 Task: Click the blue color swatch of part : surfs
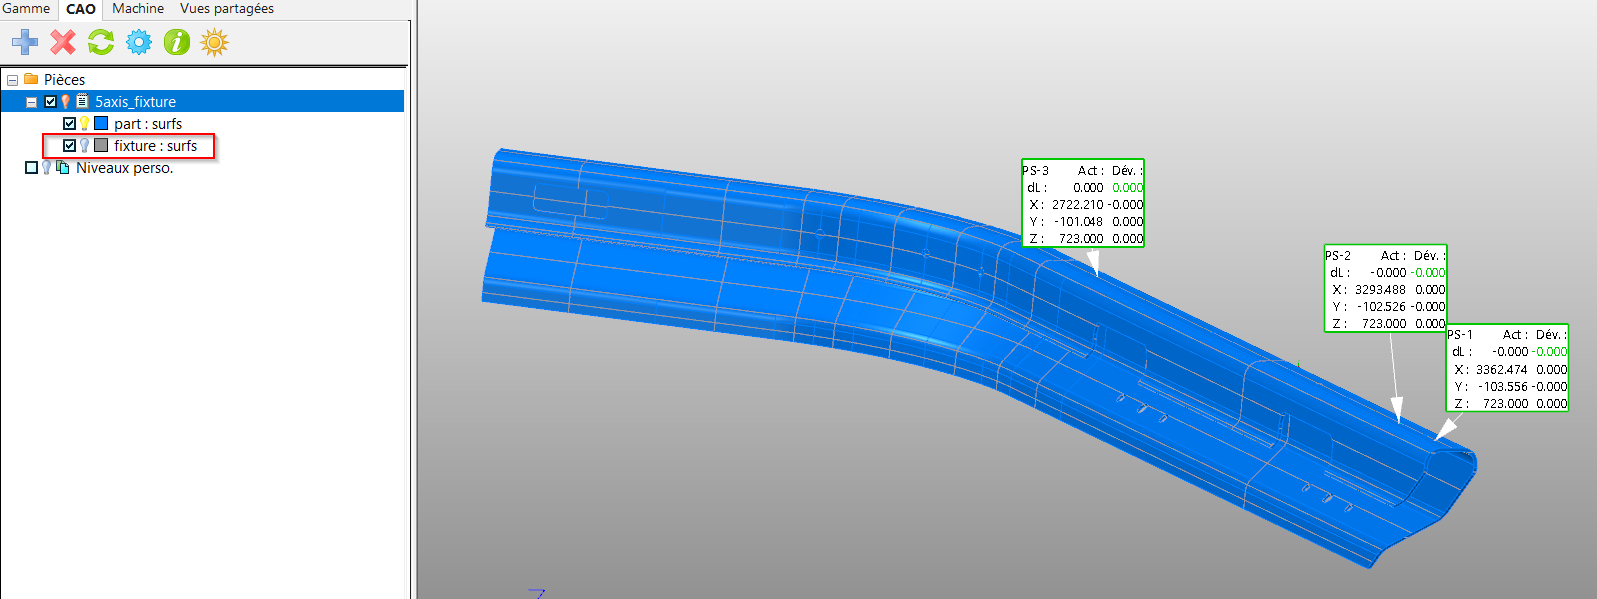click(x=101, y=124)
